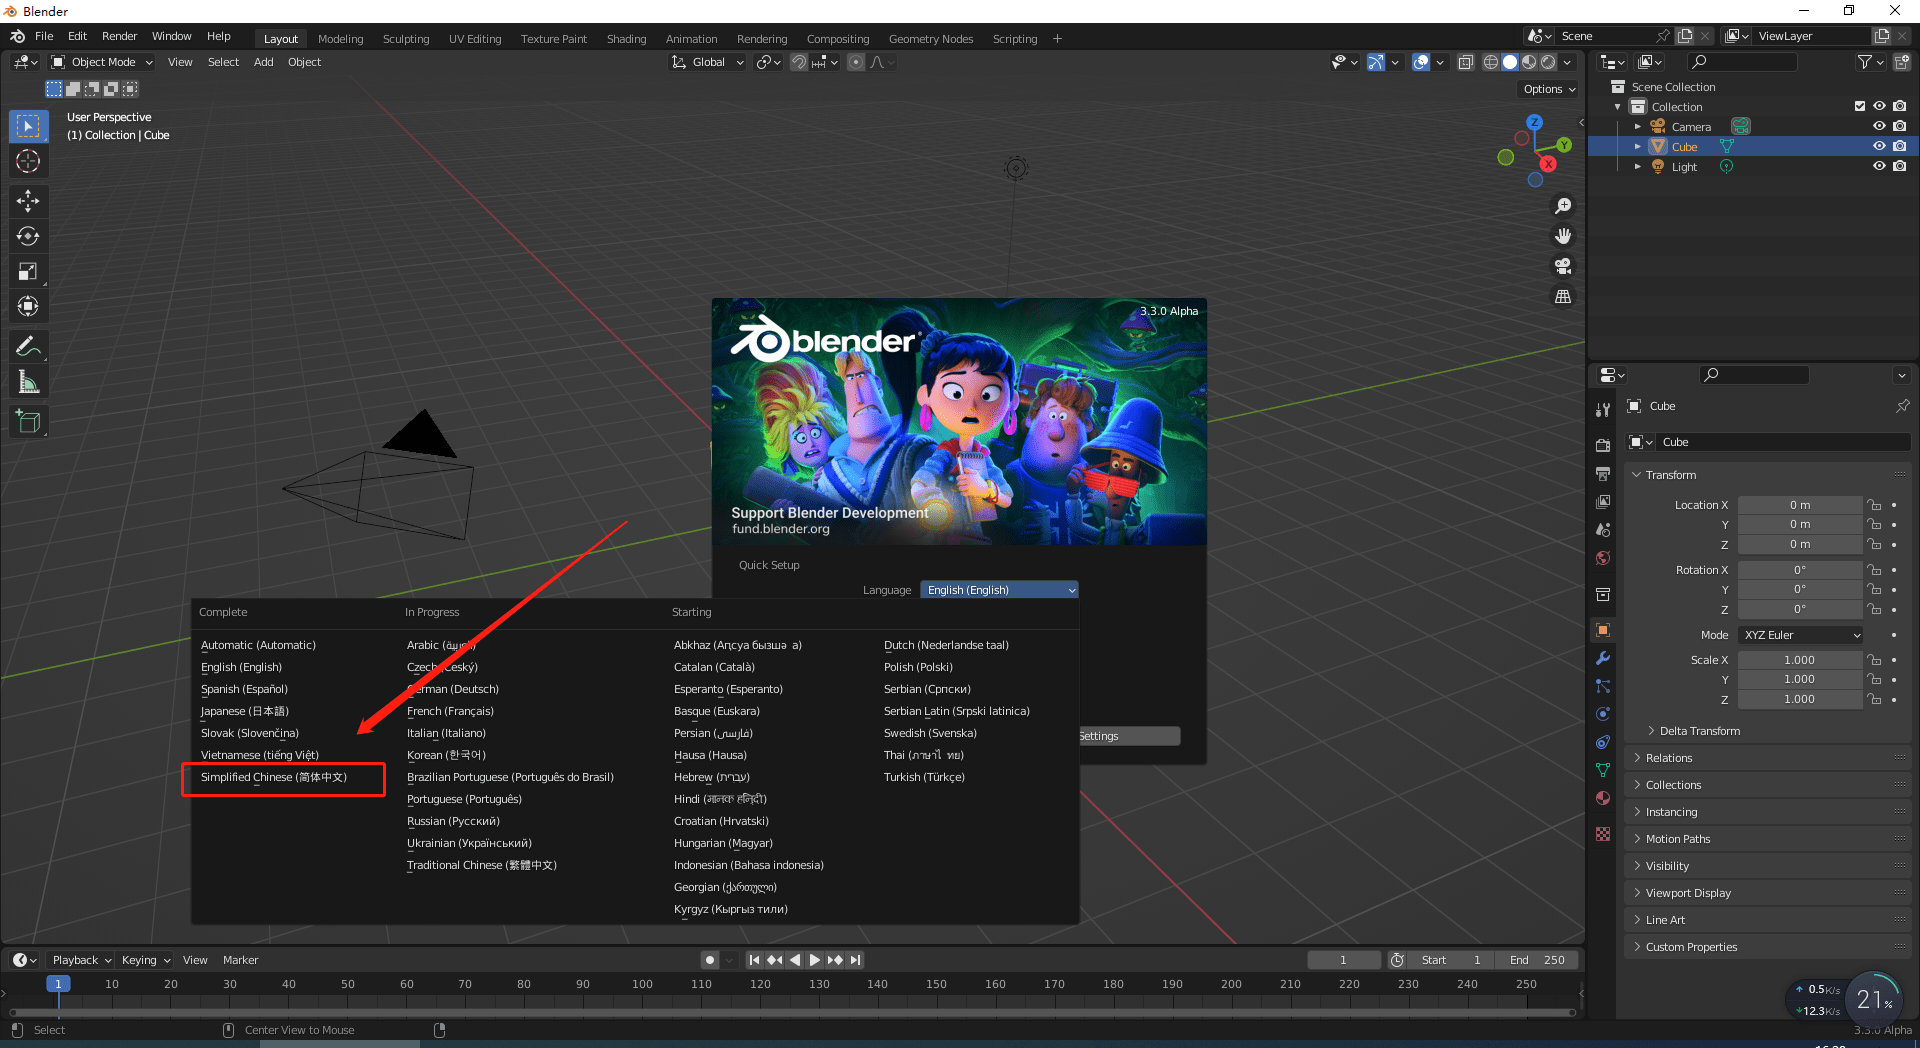Screen dimensions: 1920x1048
Task: Open the XYZ Euler rotation mode dropdown
Action: click(1801, 635)
